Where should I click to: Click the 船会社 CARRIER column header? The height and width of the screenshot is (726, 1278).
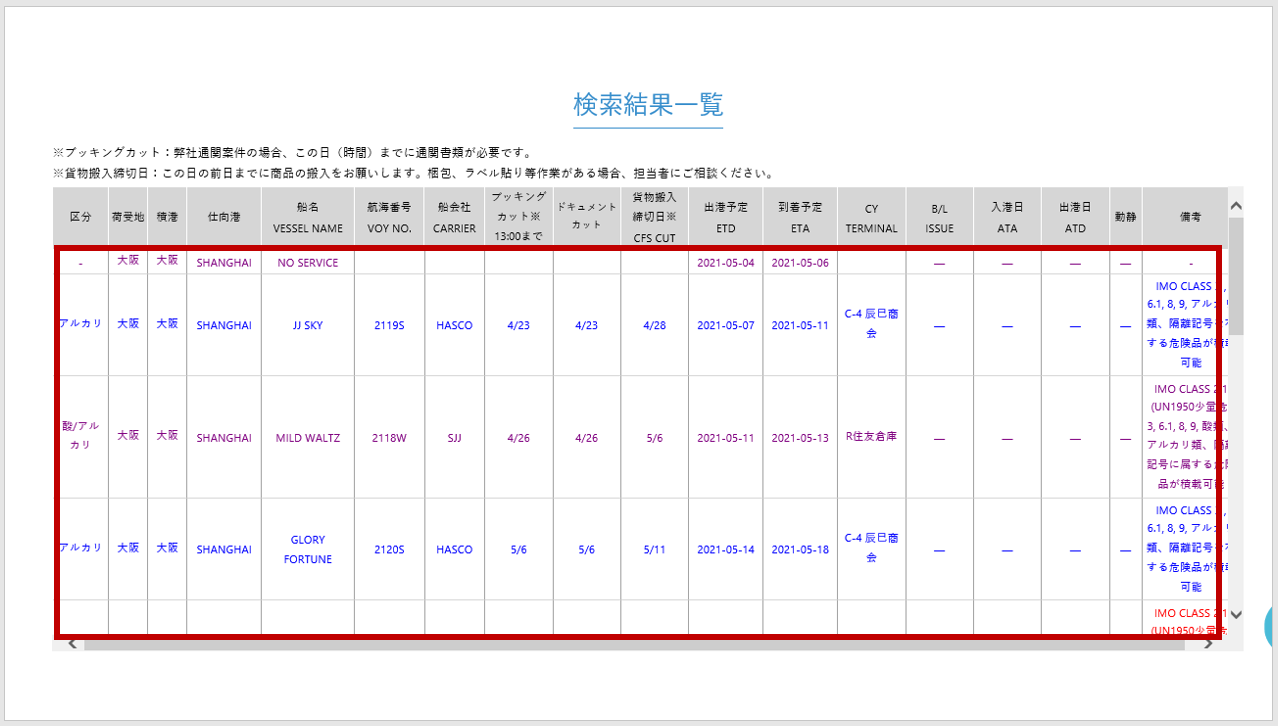tap(455, 216)
